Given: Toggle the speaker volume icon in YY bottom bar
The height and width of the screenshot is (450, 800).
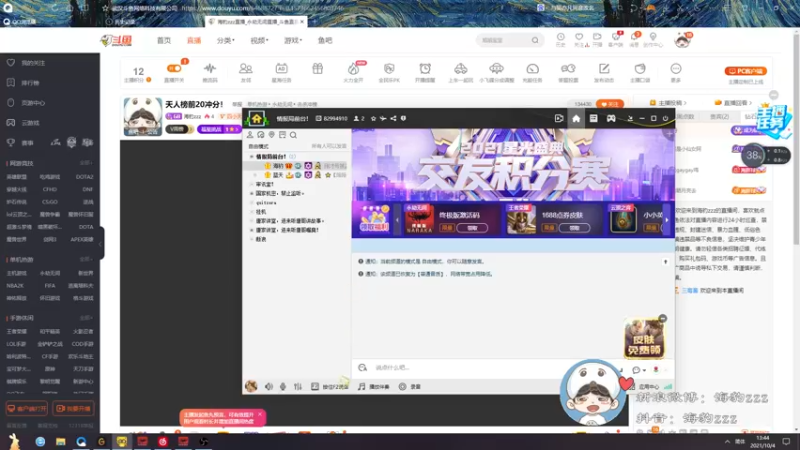Looking at the screenshot, I should tap(269, 387).
